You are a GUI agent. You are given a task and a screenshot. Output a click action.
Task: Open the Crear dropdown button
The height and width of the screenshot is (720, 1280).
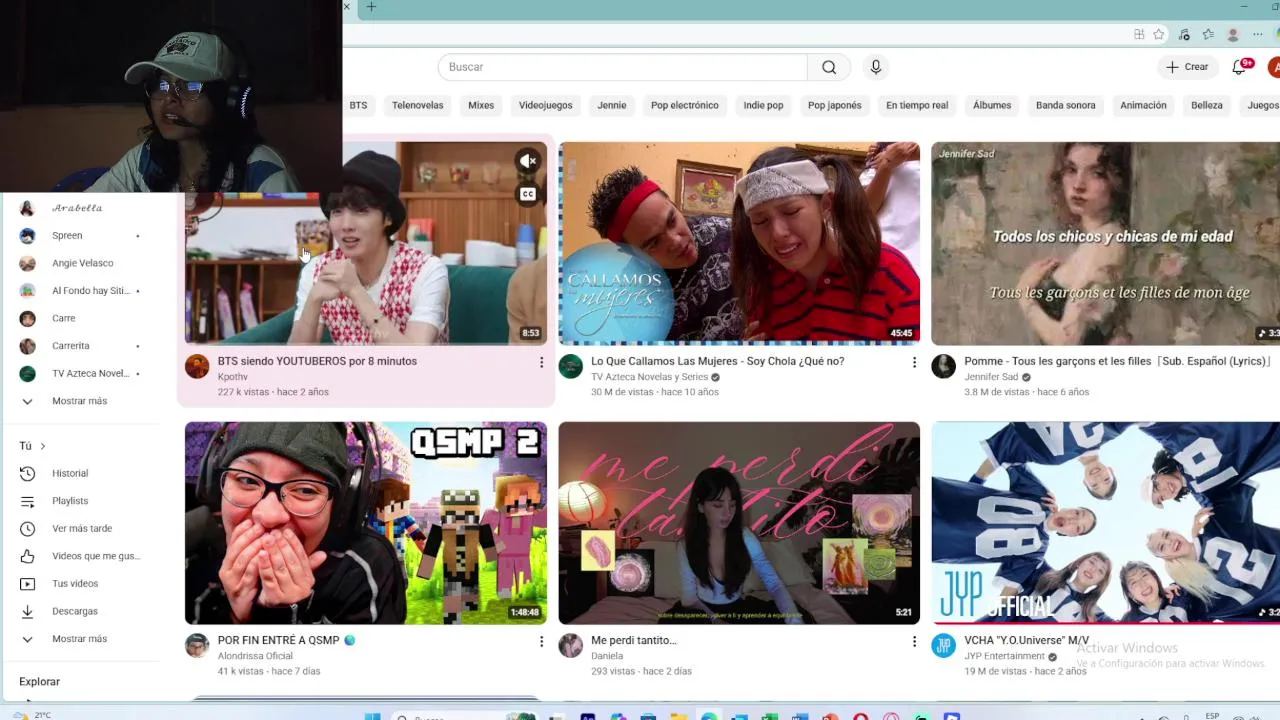pyautogui.click(x=1188, y=67)
